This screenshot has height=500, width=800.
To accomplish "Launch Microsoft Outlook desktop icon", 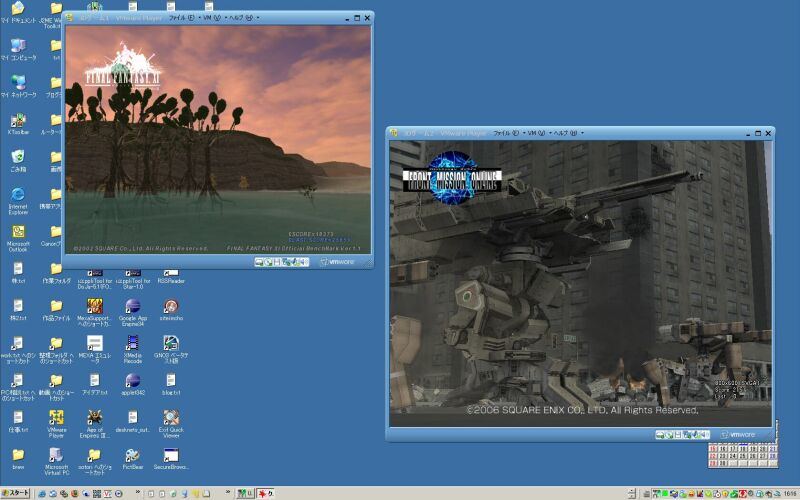I will coord(18,238).
